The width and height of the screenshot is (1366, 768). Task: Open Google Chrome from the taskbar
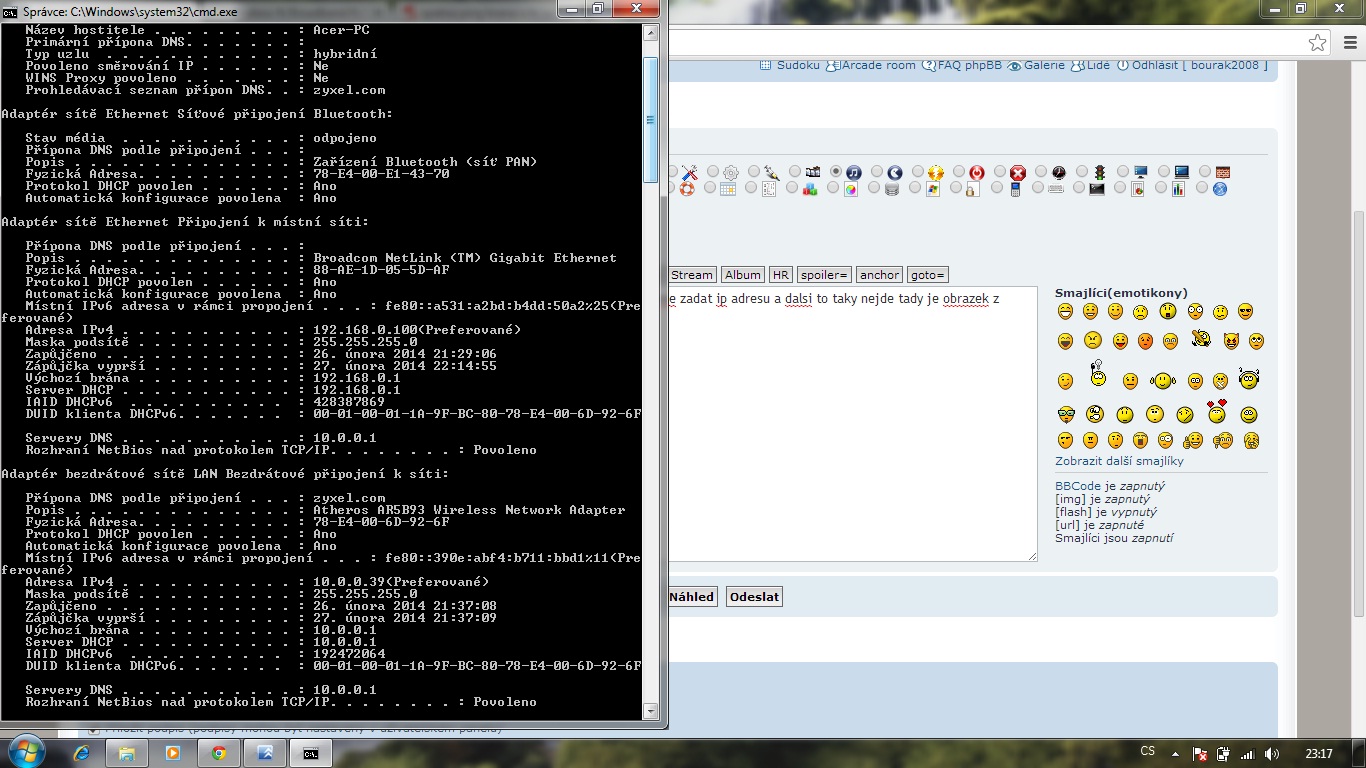[219, 753]
